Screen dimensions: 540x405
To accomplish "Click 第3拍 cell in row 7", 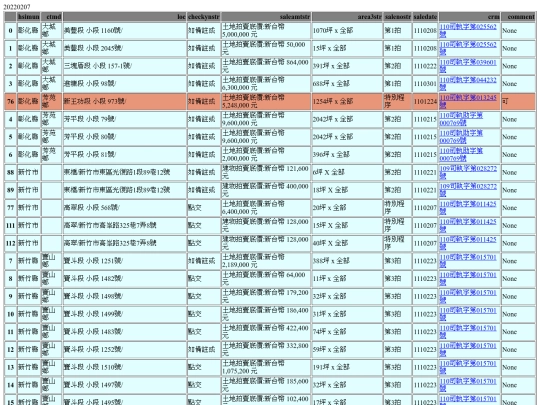I will [397, 261].
